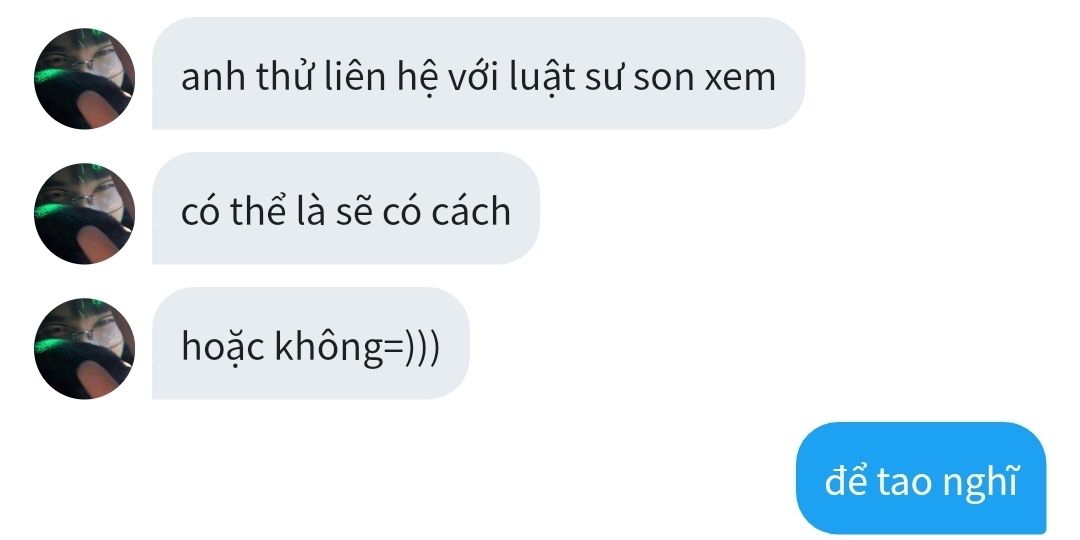Tap the 'hoặc không=)))' message bubble
This screenshot has width=1080, height=540.
[x=311, y=343]
